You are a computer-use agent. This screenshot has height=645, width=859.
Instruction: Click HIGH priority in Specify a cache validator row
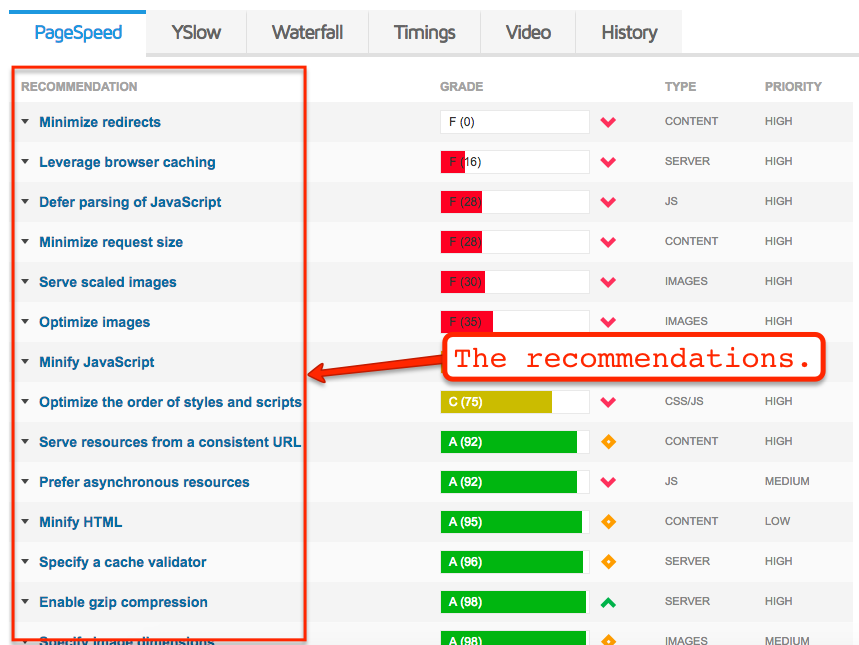point(778,561)
